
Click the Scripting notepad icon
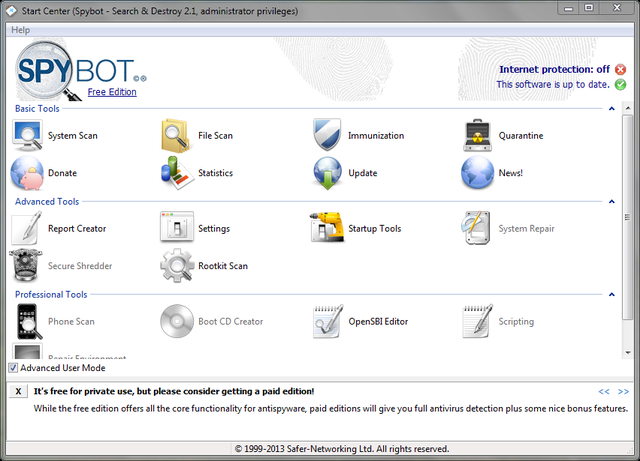477,321
